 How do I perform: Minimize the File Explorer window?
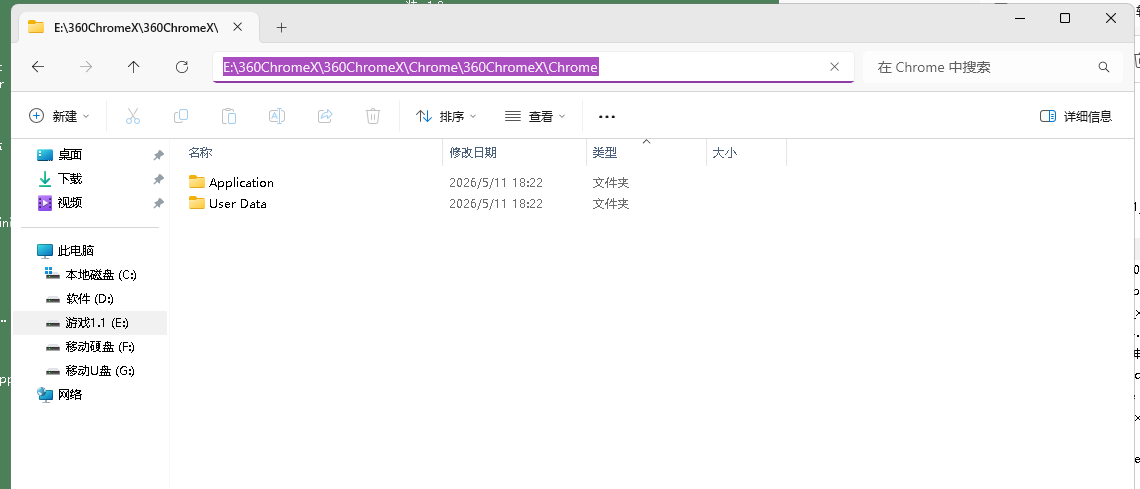coord(1019,18)
